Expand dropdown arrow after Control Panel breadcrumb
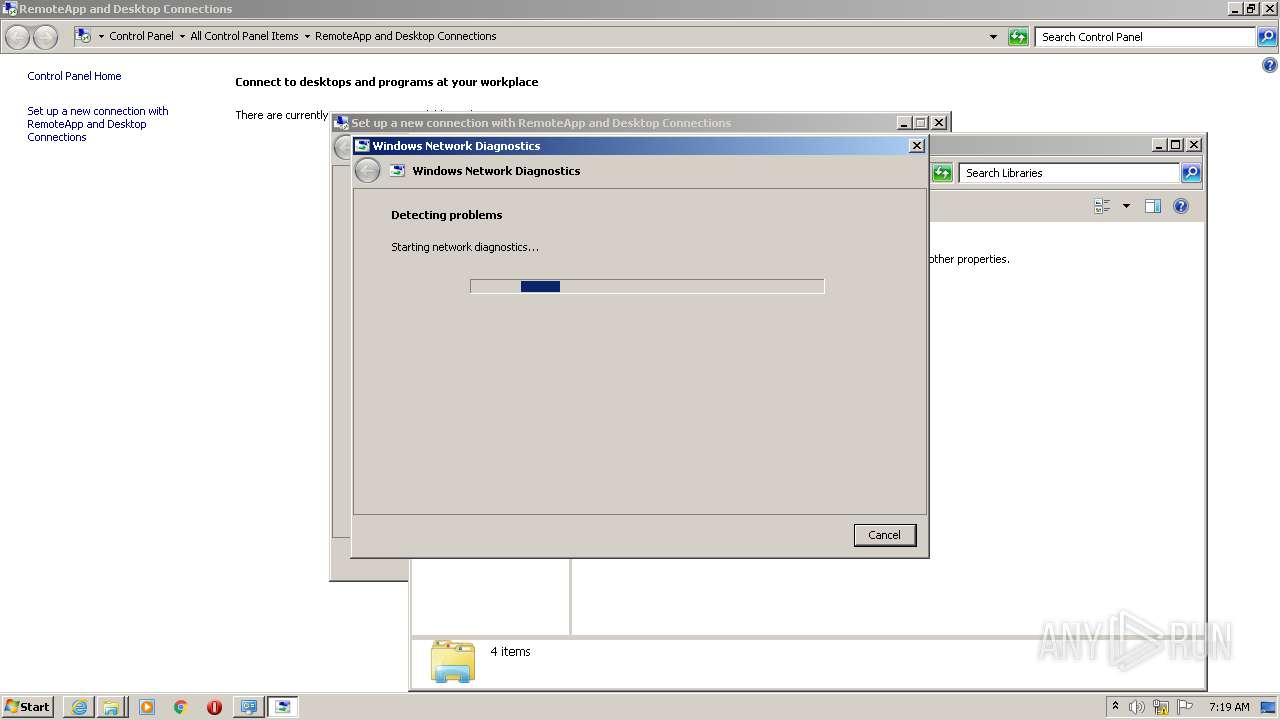This screenshot has width=1280, height=720. point(182,37)
